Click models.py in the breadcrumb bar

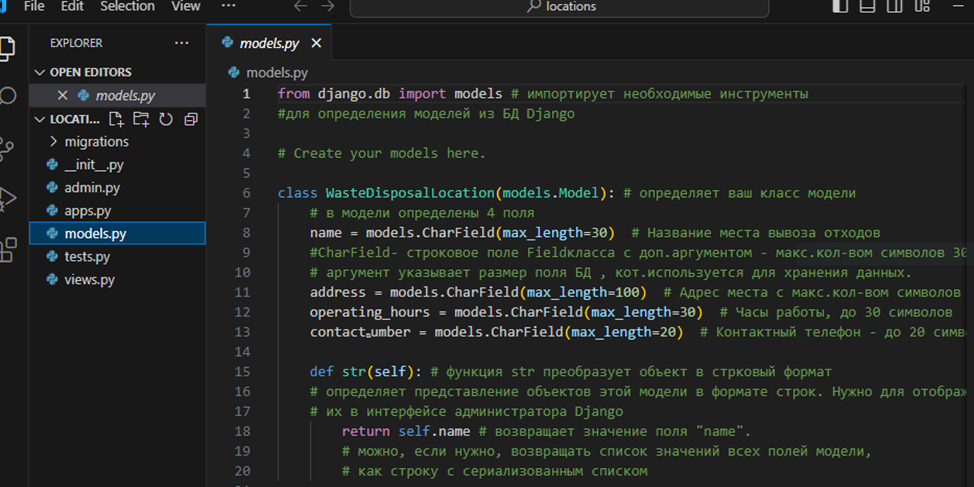[x=276, y=73]
